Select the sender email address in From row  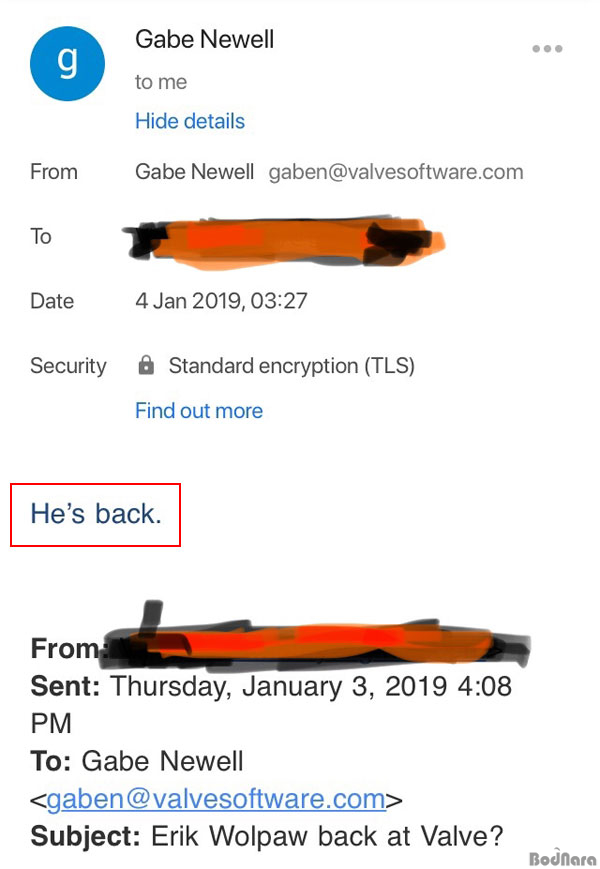[x=396, y=172]
